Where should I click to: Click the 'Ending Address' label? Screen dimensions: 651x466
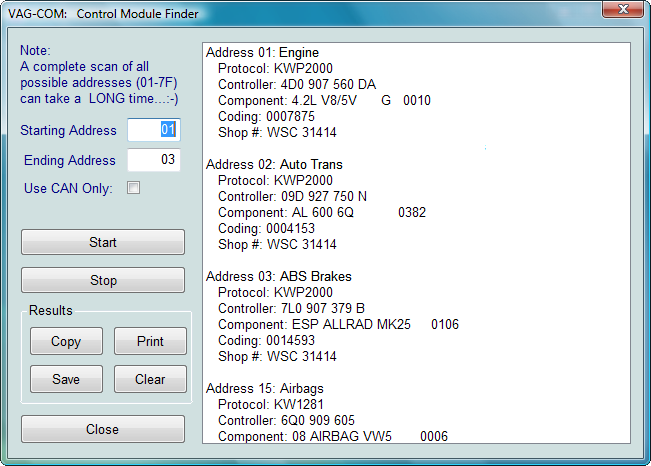[69, 160]
